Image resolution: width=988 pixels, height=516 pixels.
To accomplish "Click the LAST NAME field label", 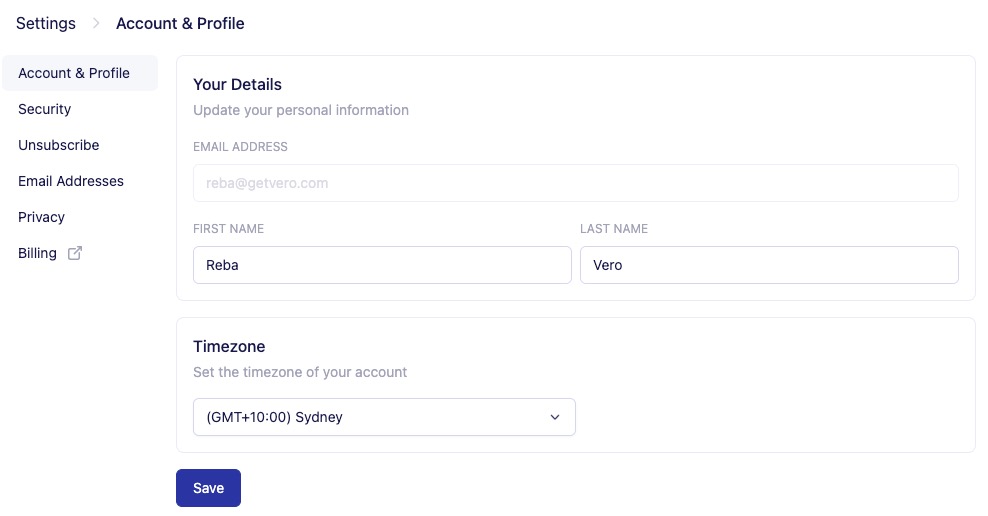I will tap(614, 229).
